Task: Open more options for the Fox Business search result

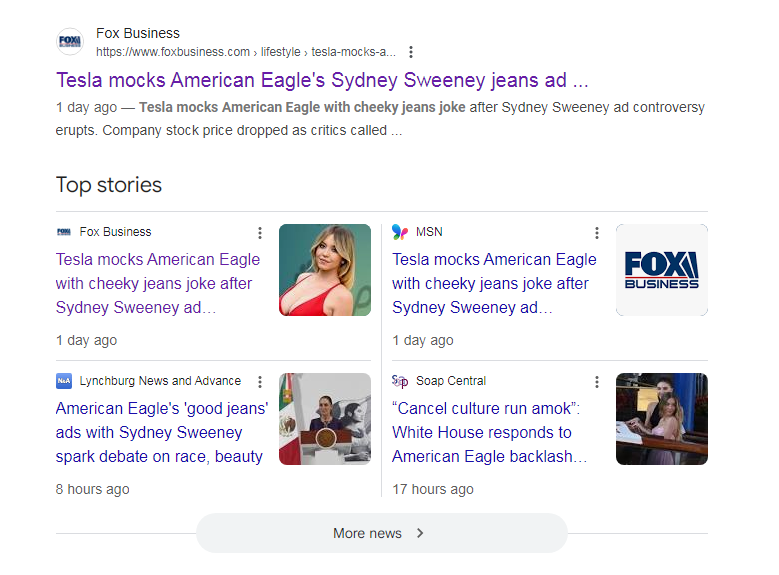Action: point(411,52)
